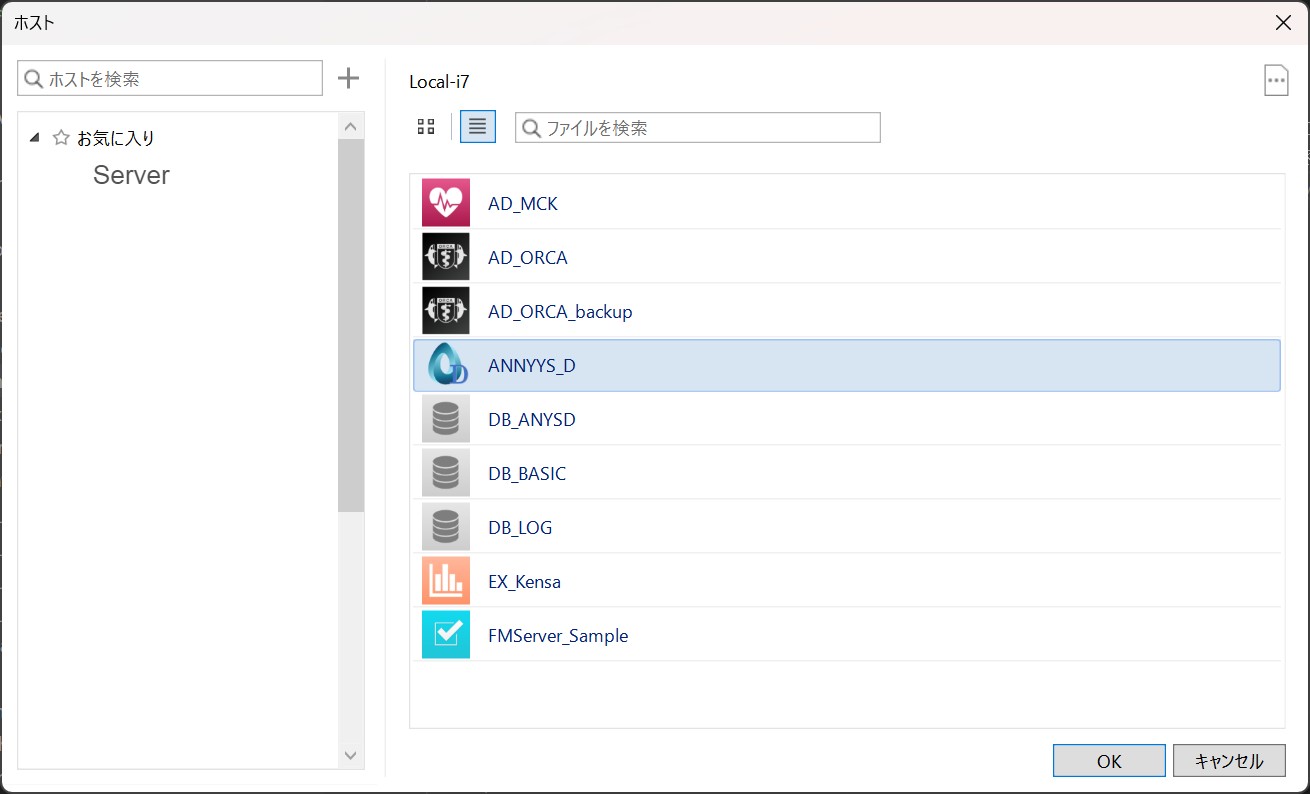Click the host list scrollbar up arrow
1310x794 pixels.
click(350, 126)
